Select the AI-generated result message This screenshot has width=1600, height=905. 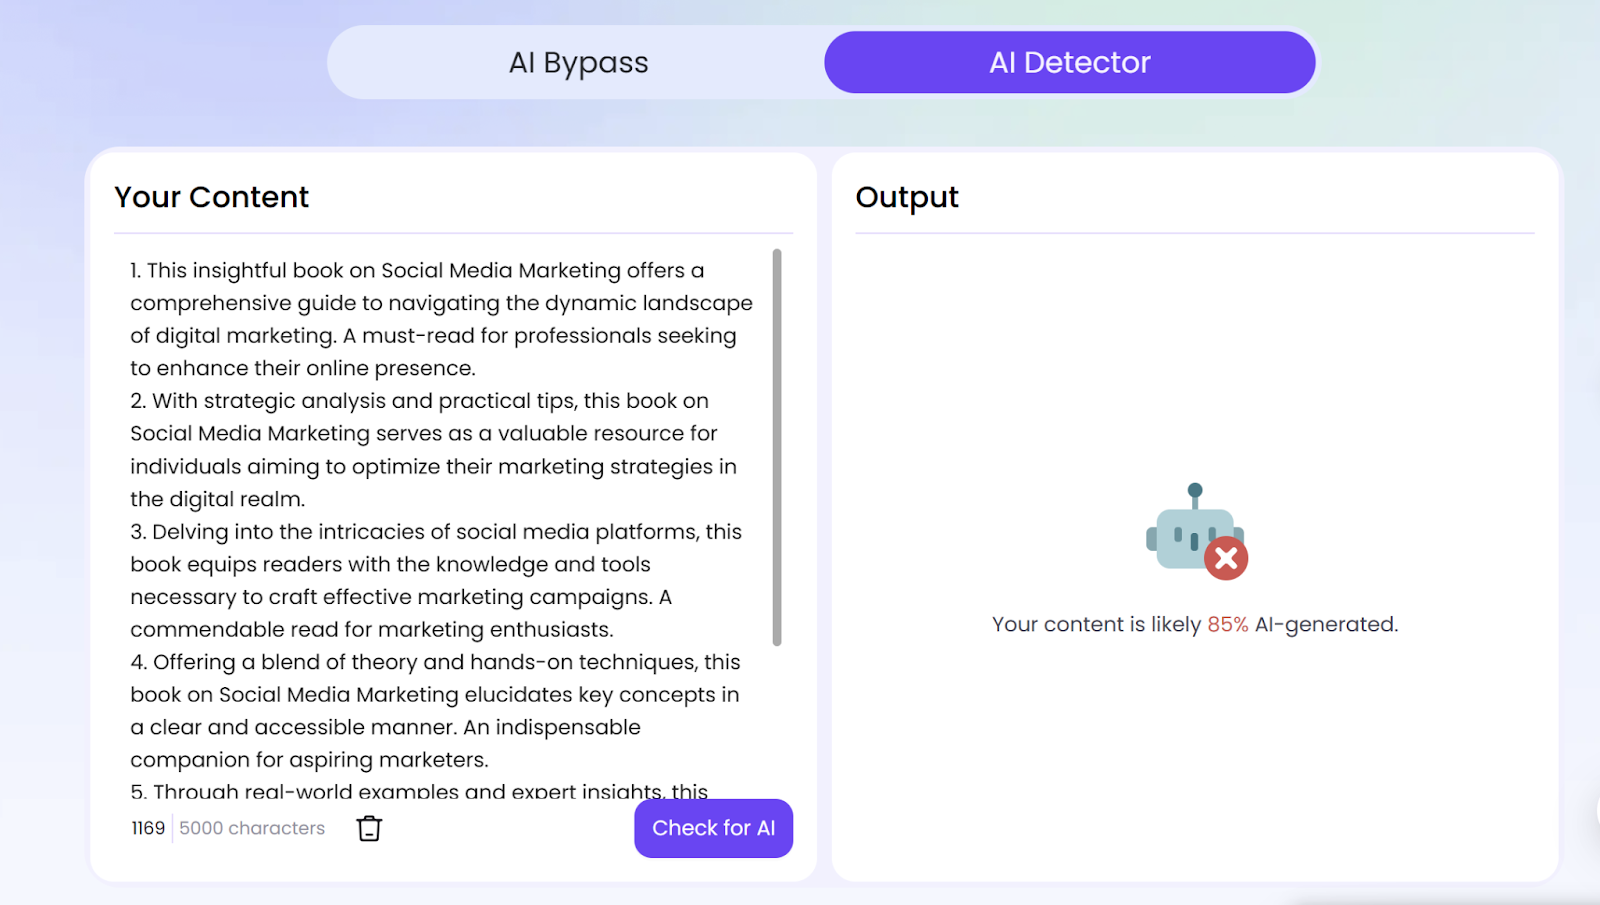(1194, 623)
